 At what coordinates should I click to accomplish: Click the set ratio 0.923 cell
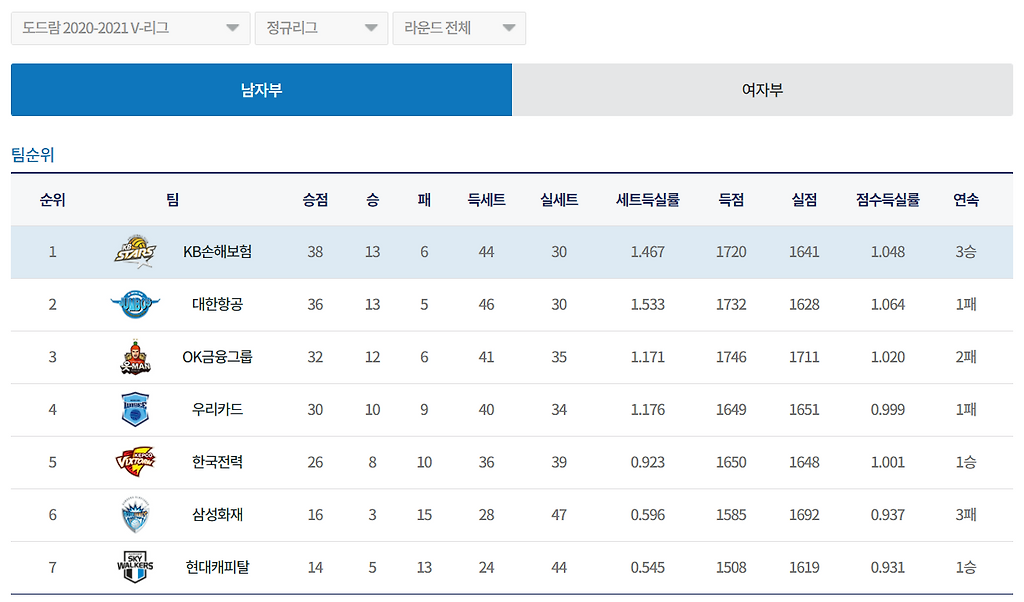click(648, 462)
